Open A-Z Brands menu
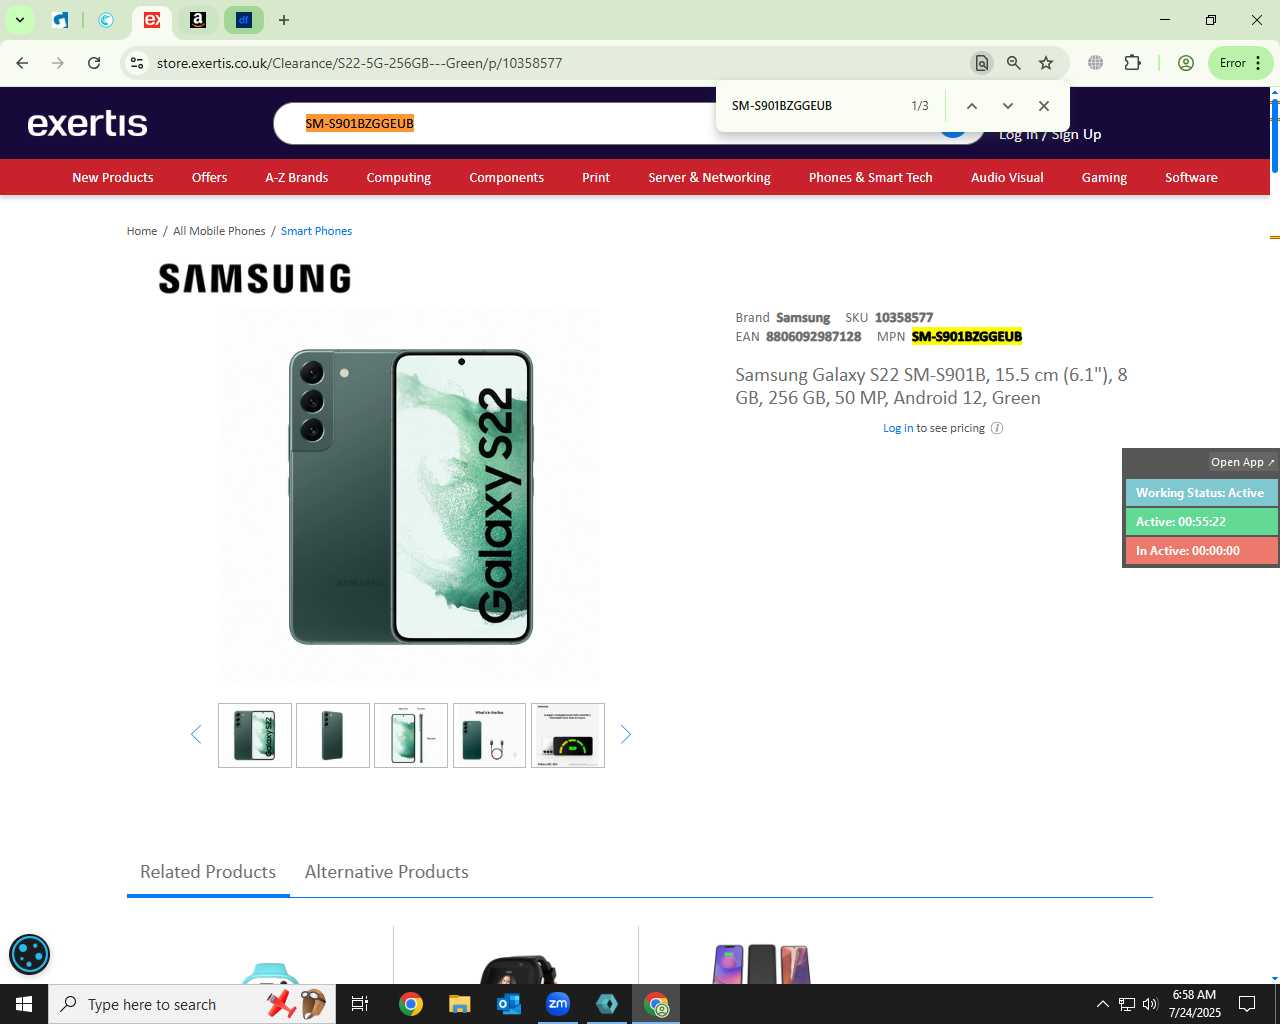The height and width of the screenshot is (1024, 1280). (297, 177)
